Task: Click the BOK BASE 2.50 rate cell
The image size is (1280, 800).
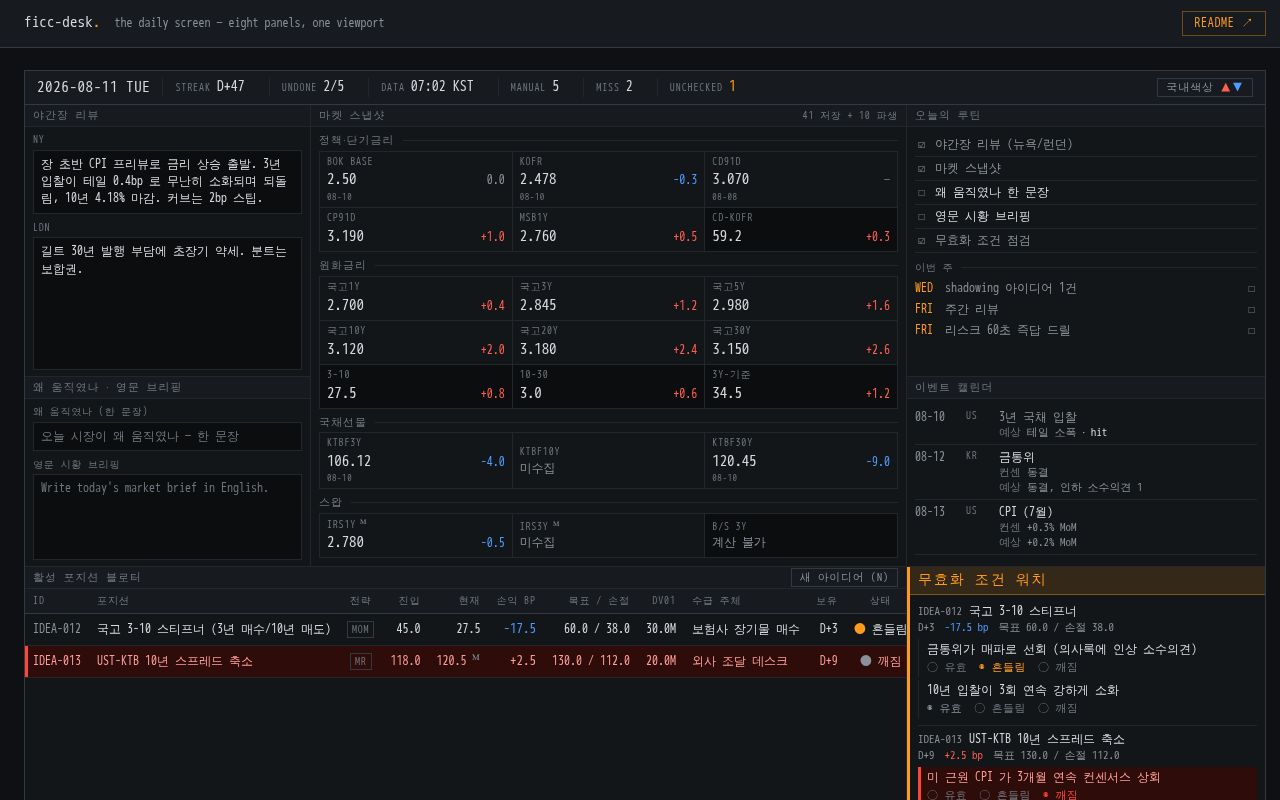Action: (416, 180)
